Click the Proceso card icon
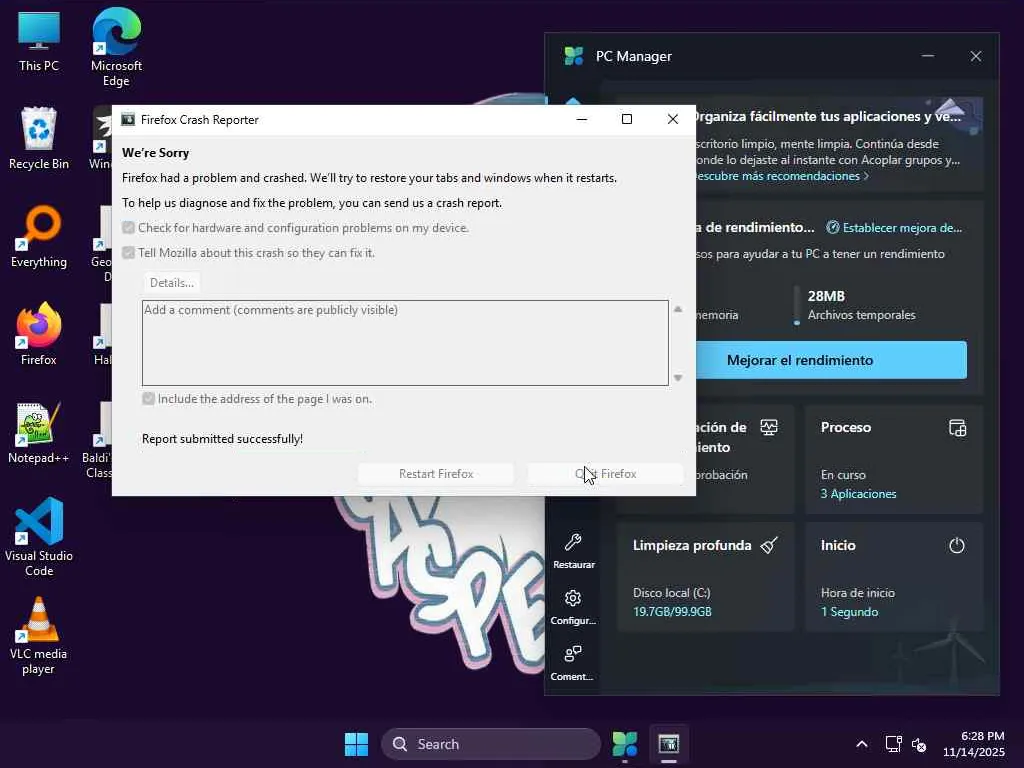Screen dimensions: 1024x768 957,428
